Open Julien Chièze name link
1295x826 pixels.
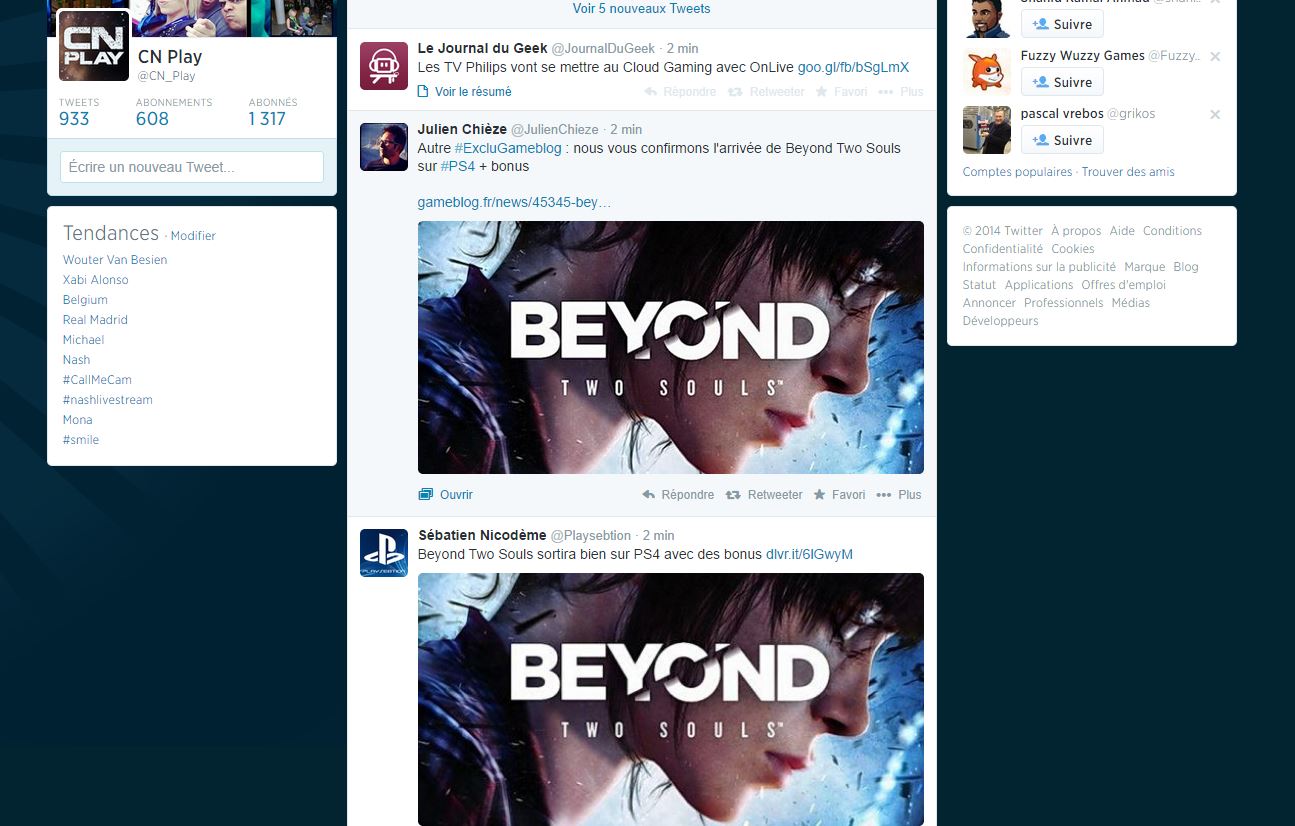point(462,130)
